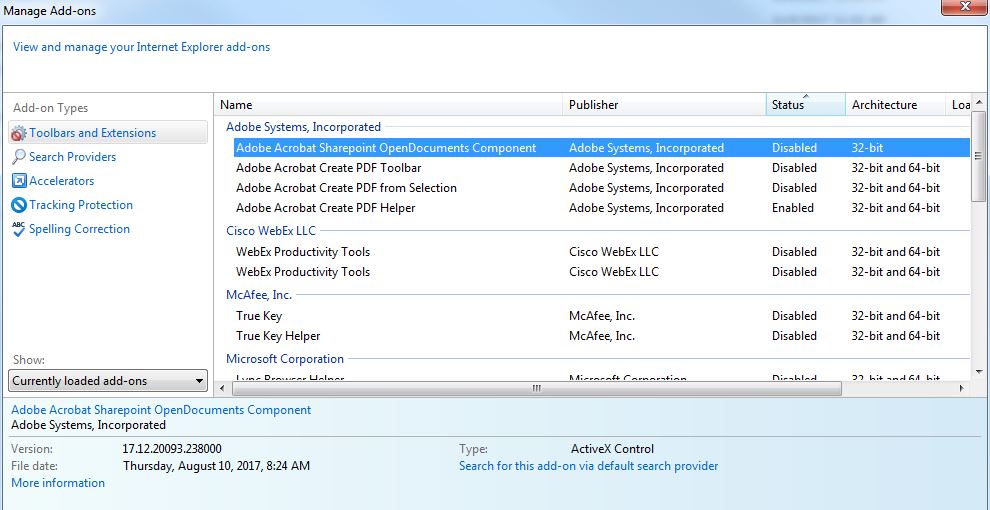Sort add-ons by the Architecture column header
This screenshot has height=510, width=990.
[x=895, y=105]
